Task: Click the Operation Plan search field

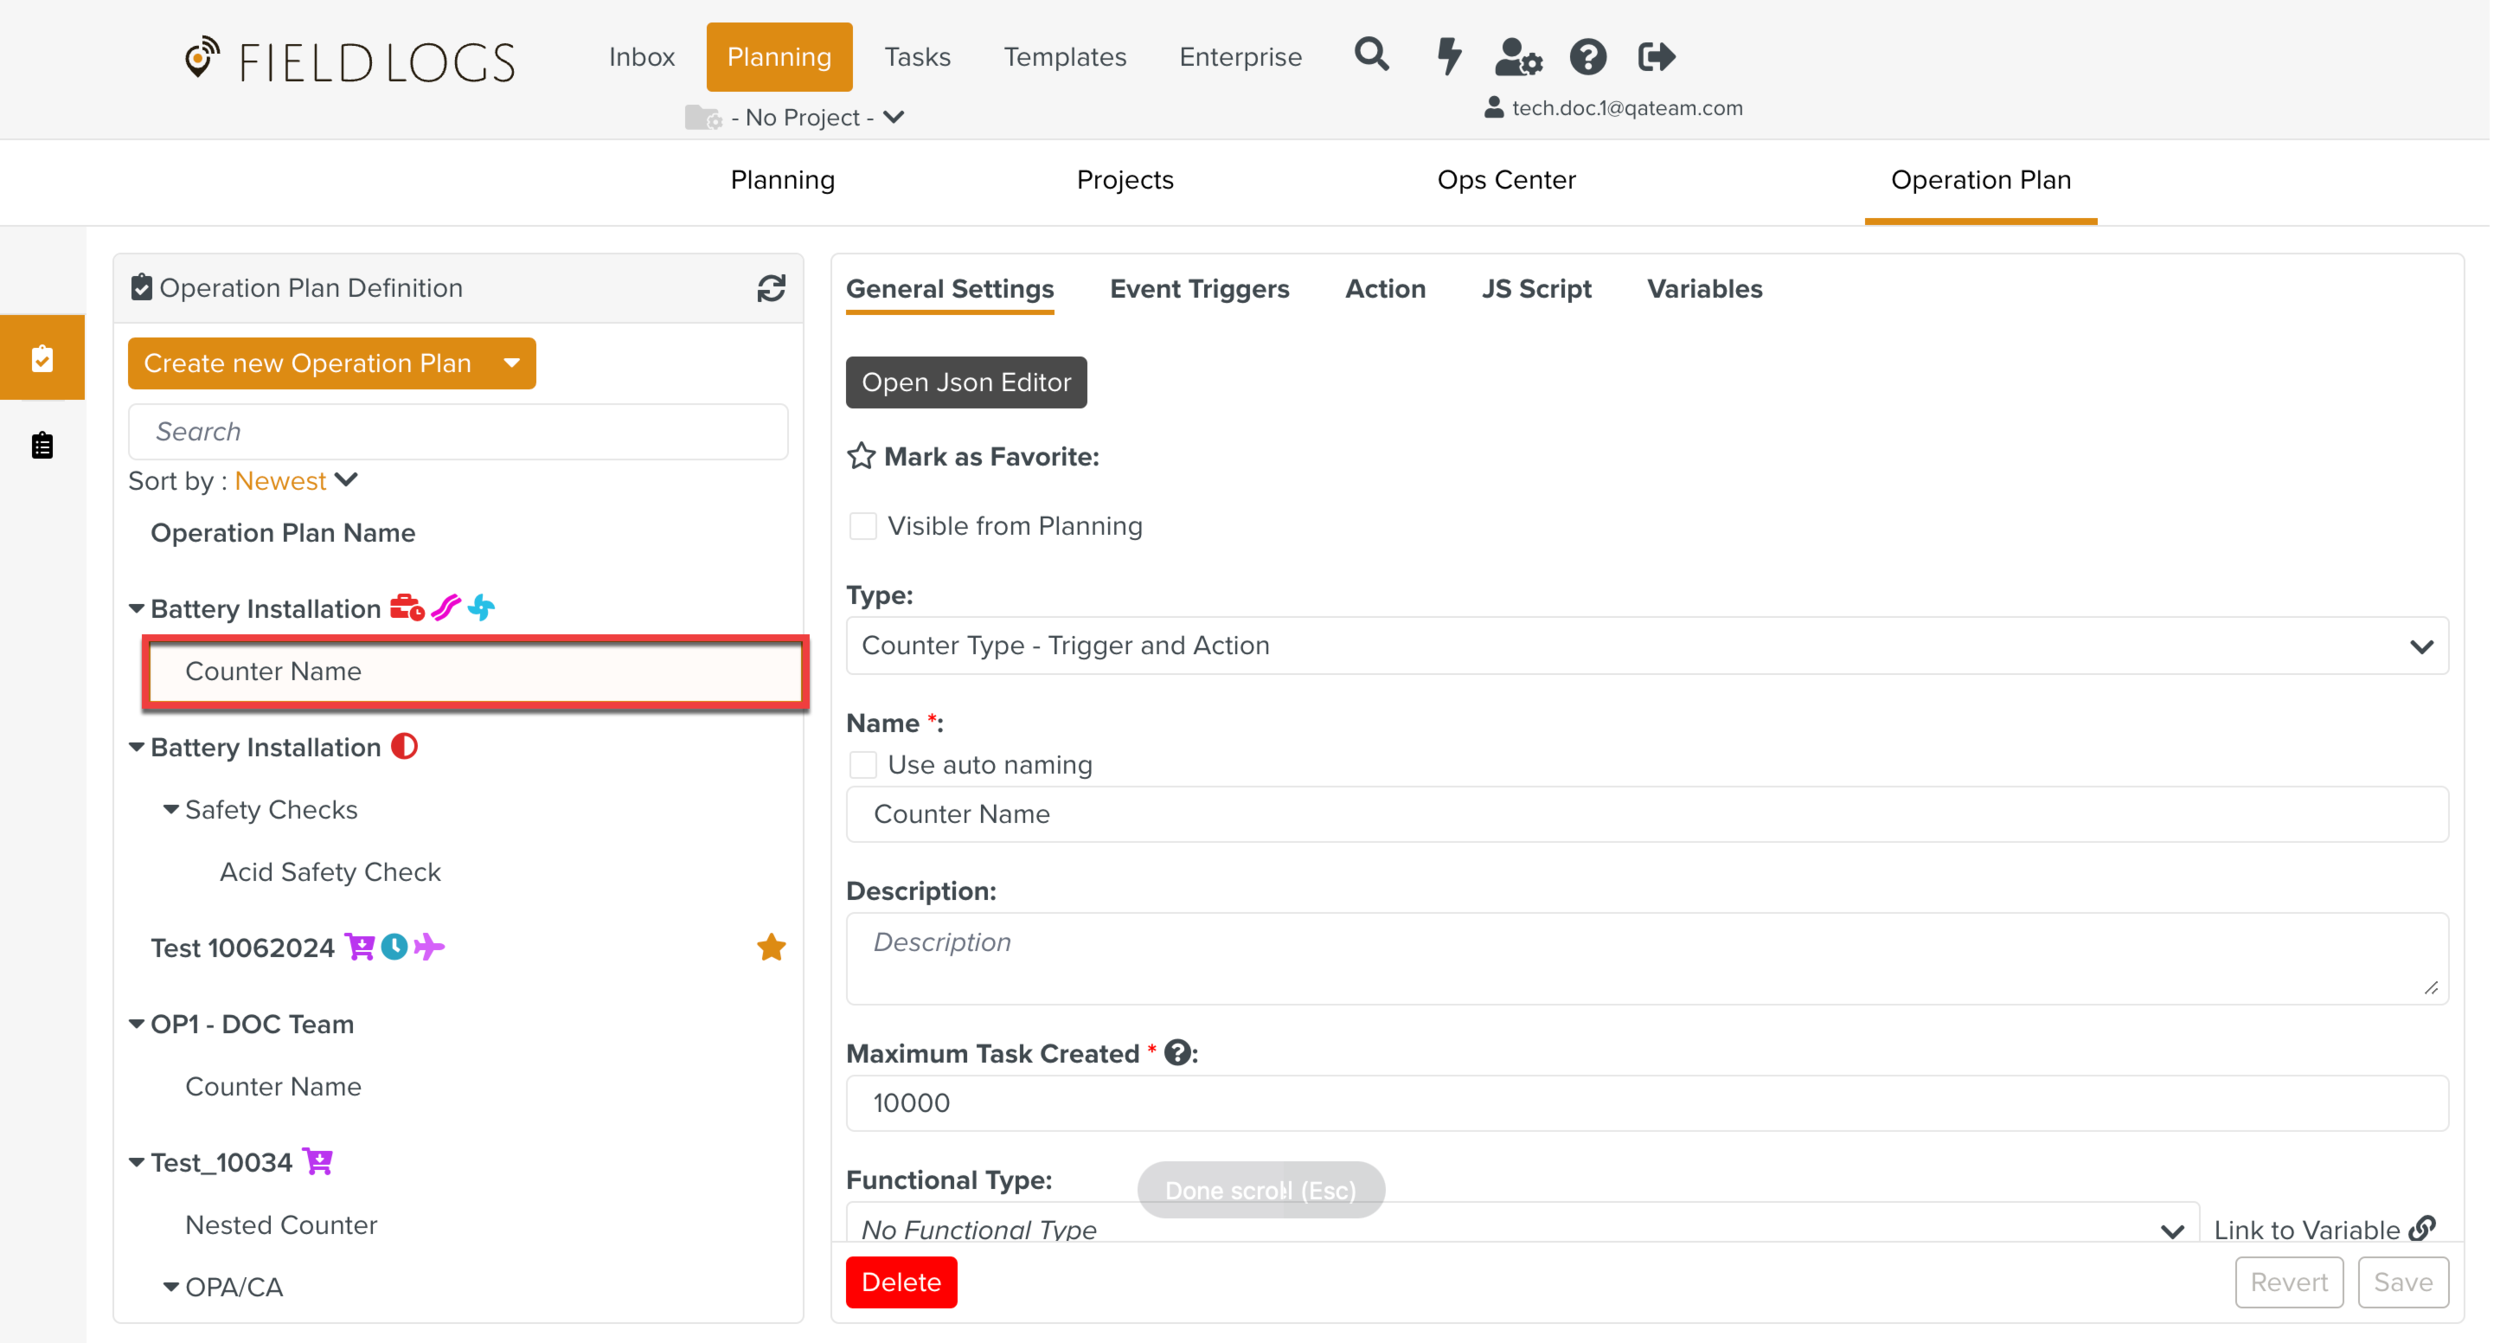Action: click(x=458, y=432)
